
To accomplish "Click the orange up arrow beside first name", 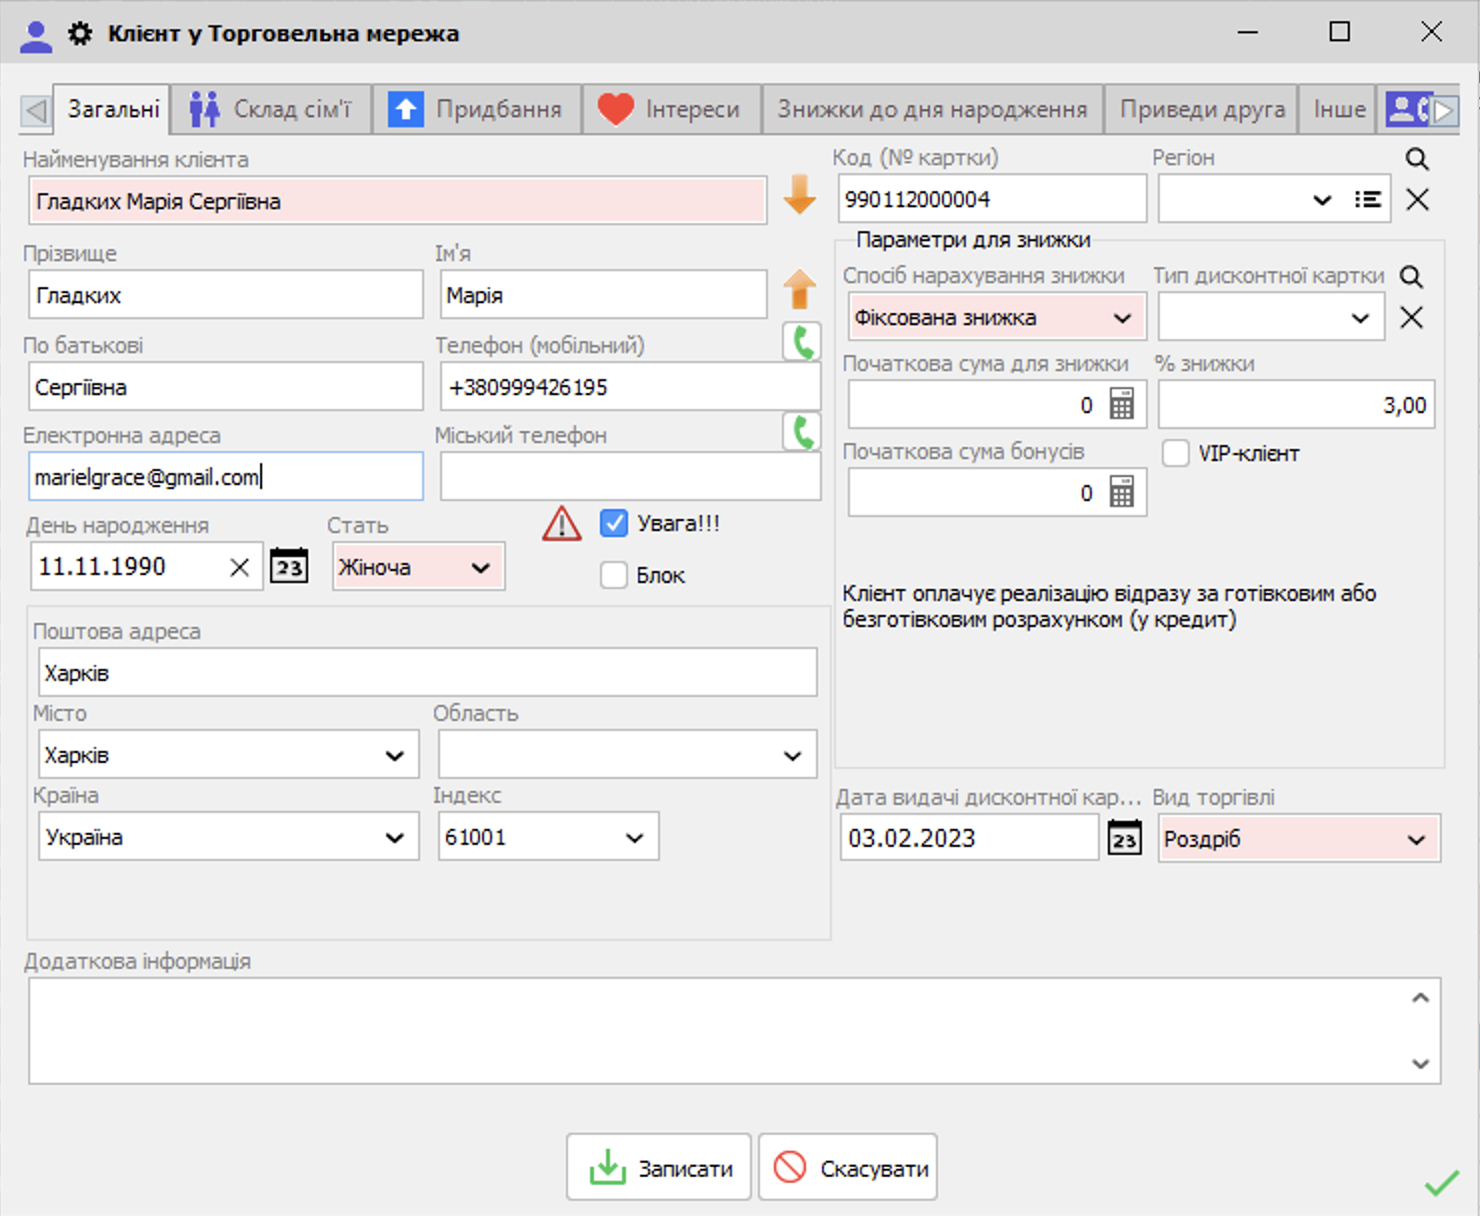I will pos(799,289).
